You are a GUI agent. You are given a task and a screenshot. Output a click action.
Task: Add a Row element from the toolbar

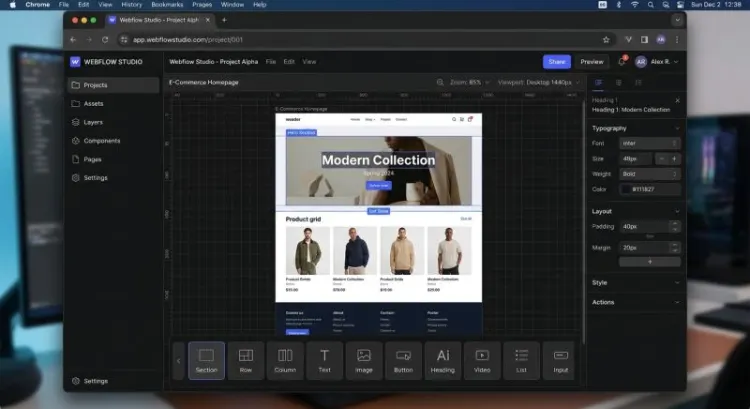(246, 361)
